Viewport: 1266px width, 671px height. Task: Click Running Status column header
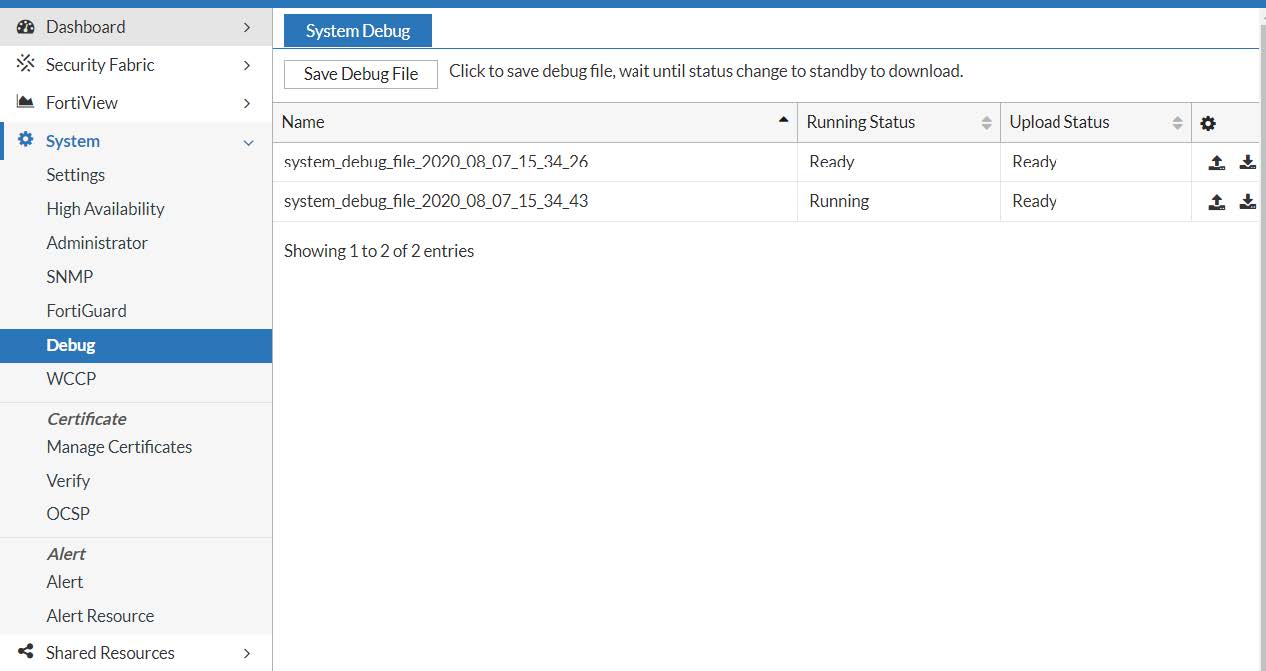899,122
